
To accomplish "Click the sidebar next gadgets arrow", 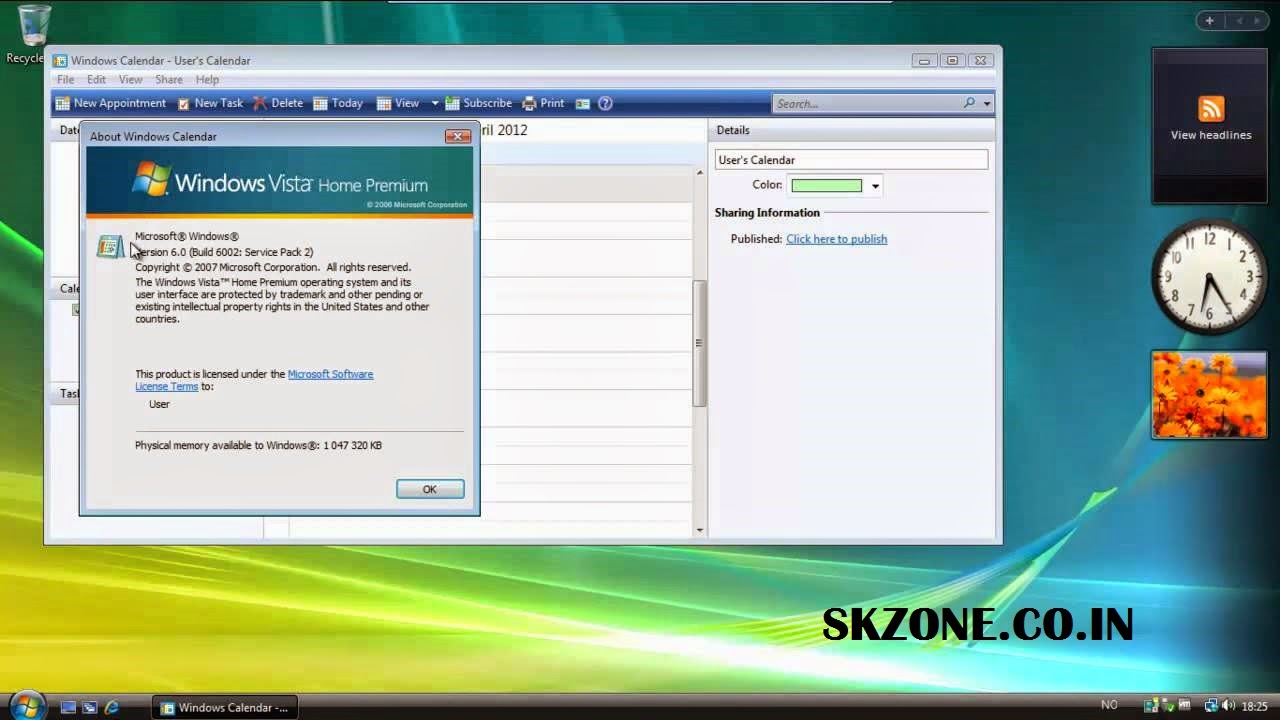I will (x=1258, y=21).
